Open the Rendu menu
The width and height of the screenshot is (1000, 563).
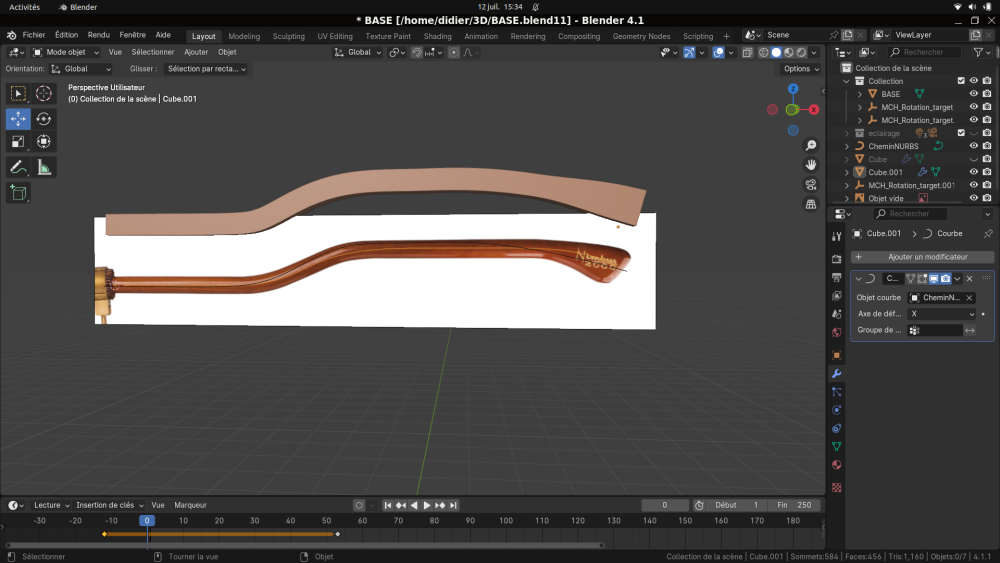click(99, 35)
